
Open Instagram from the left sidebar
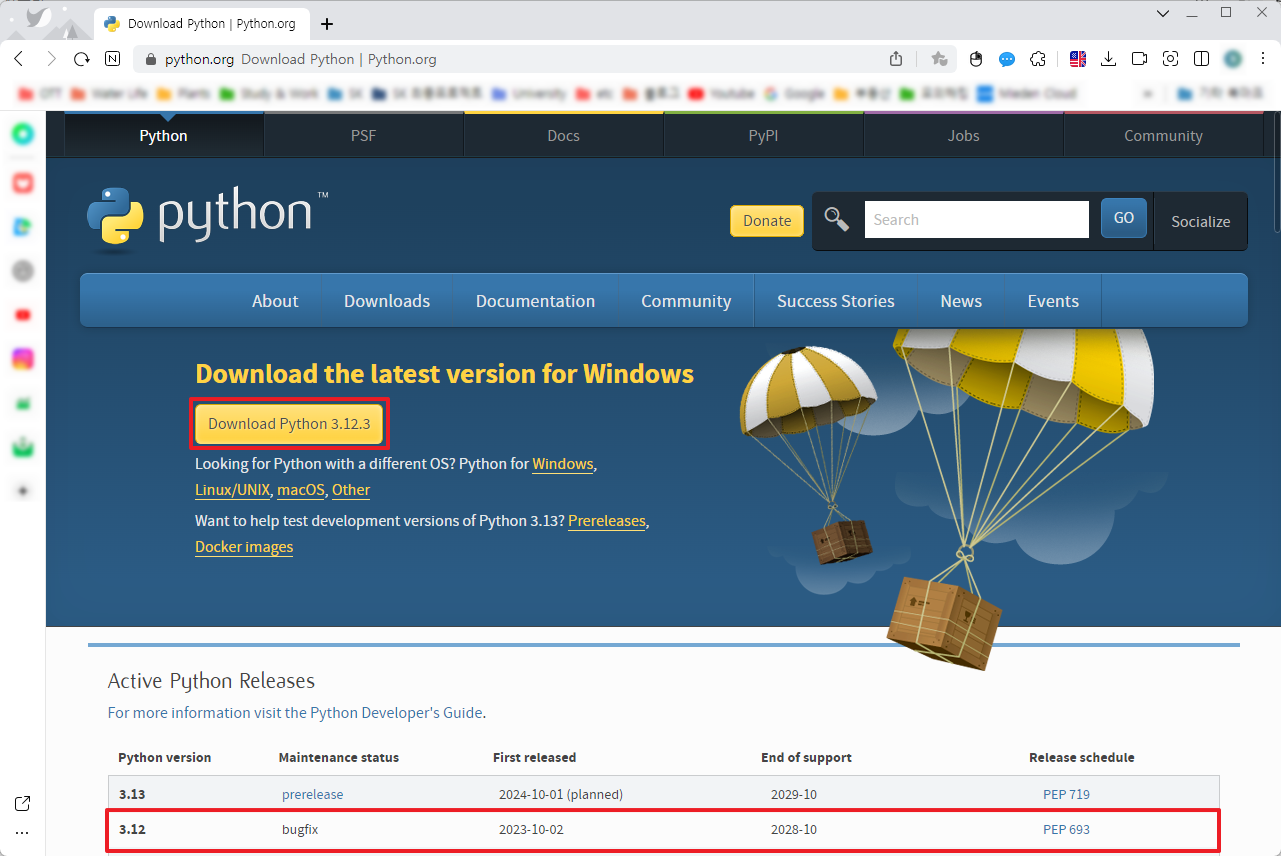tap(22, 359)
